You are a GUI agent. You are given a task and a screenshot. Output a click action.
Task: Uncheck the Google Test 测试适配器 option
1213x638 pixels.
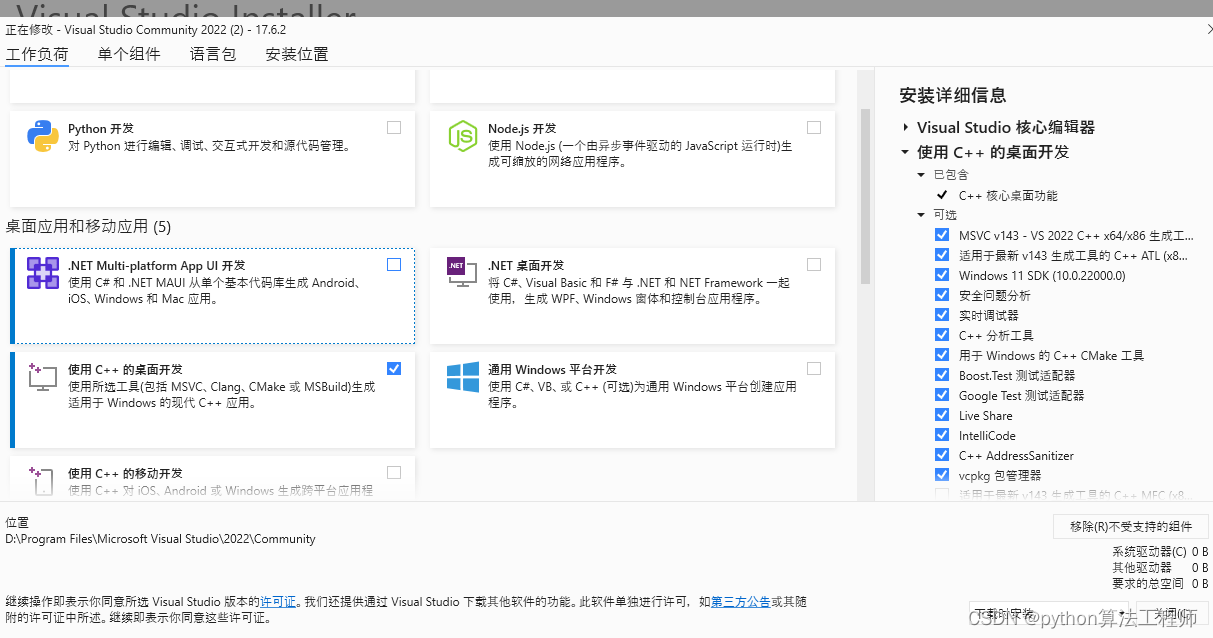click(942, 395)
